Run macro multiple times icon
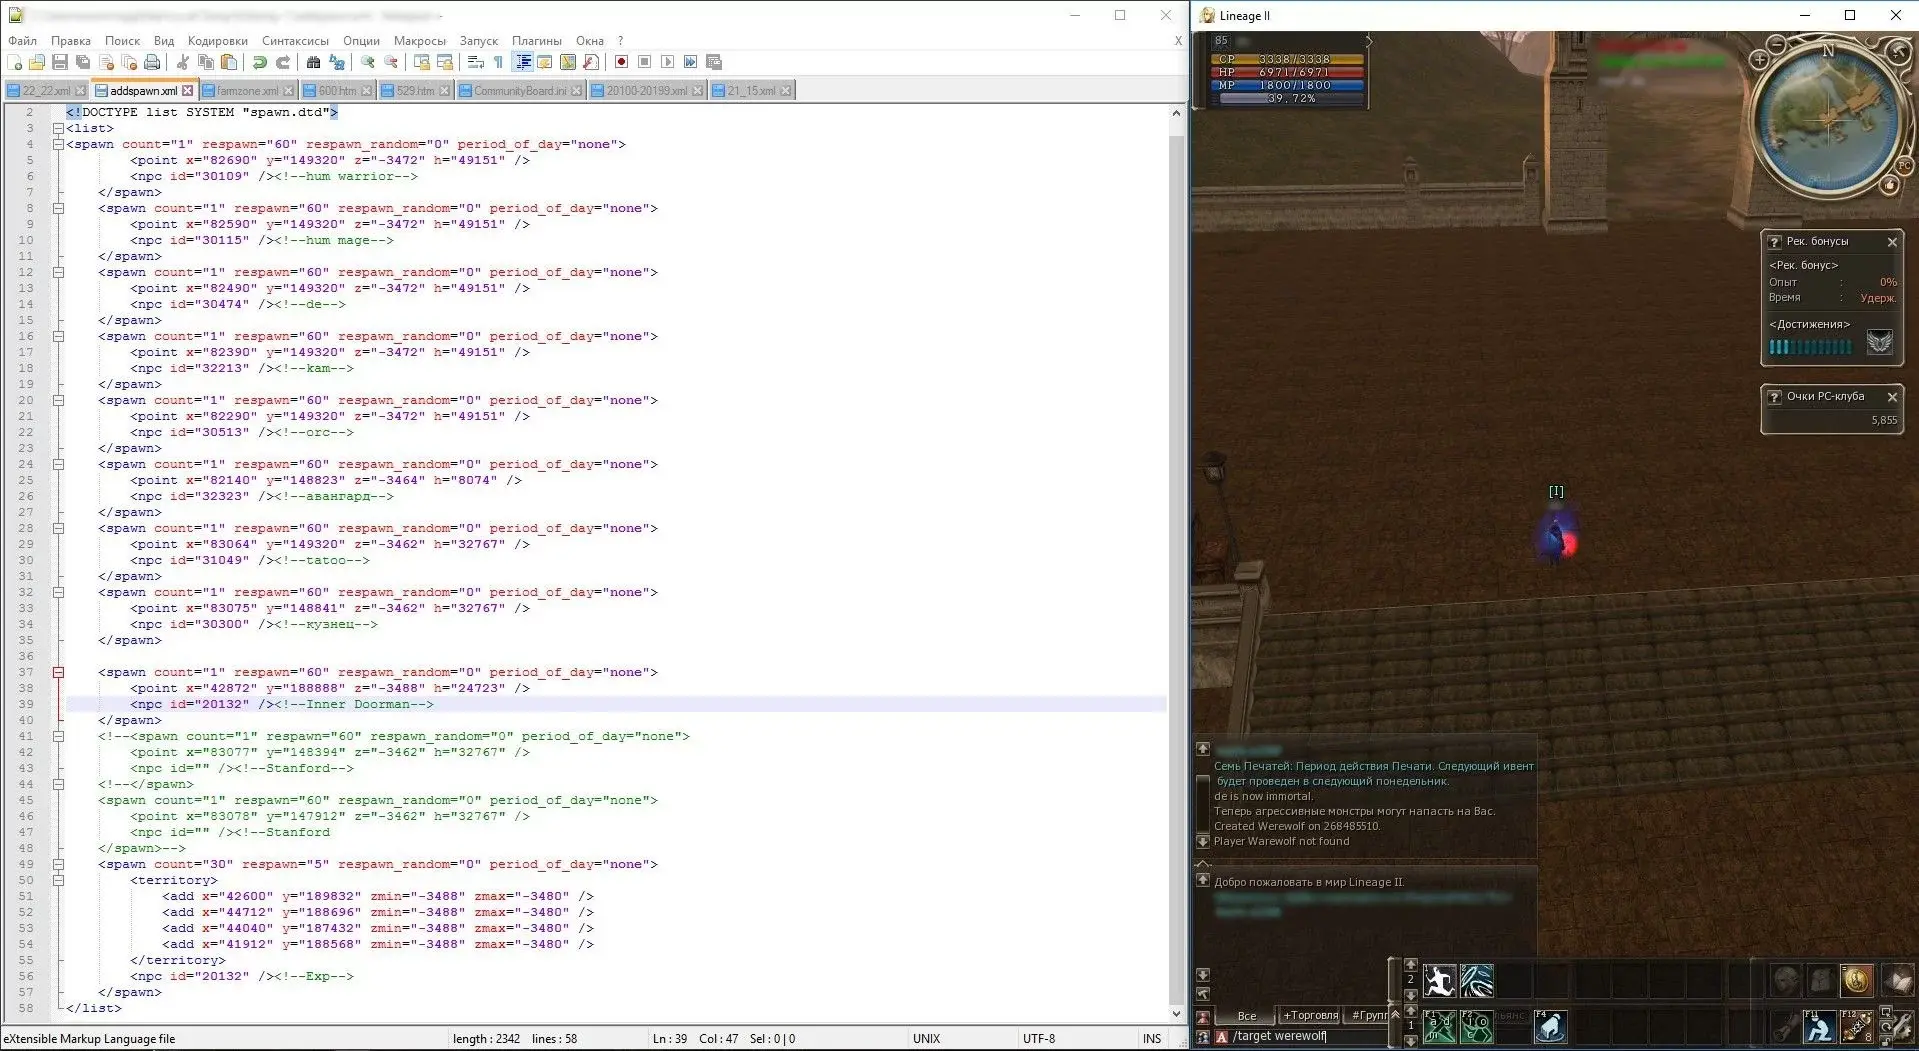Screen dimensions: 1919x1051 pos(690,62)
